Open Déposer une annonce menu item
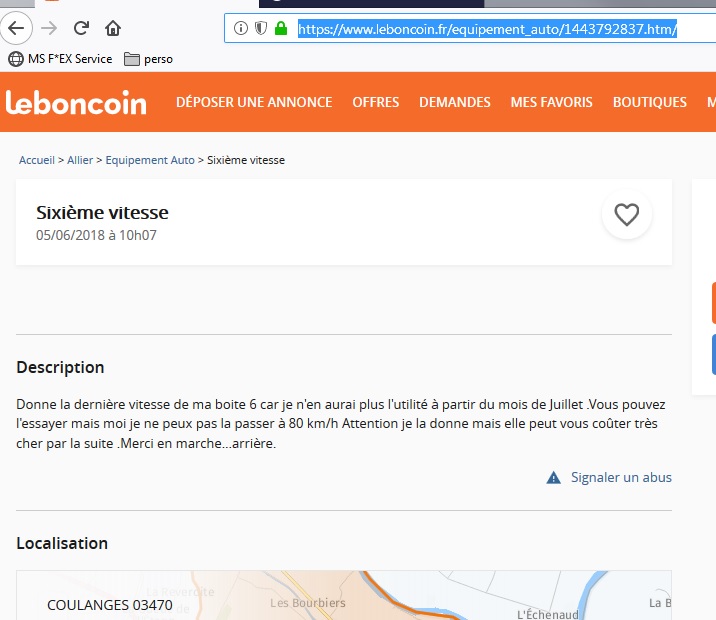The height and width of the screenshot is (620, 716). [254, 102]
